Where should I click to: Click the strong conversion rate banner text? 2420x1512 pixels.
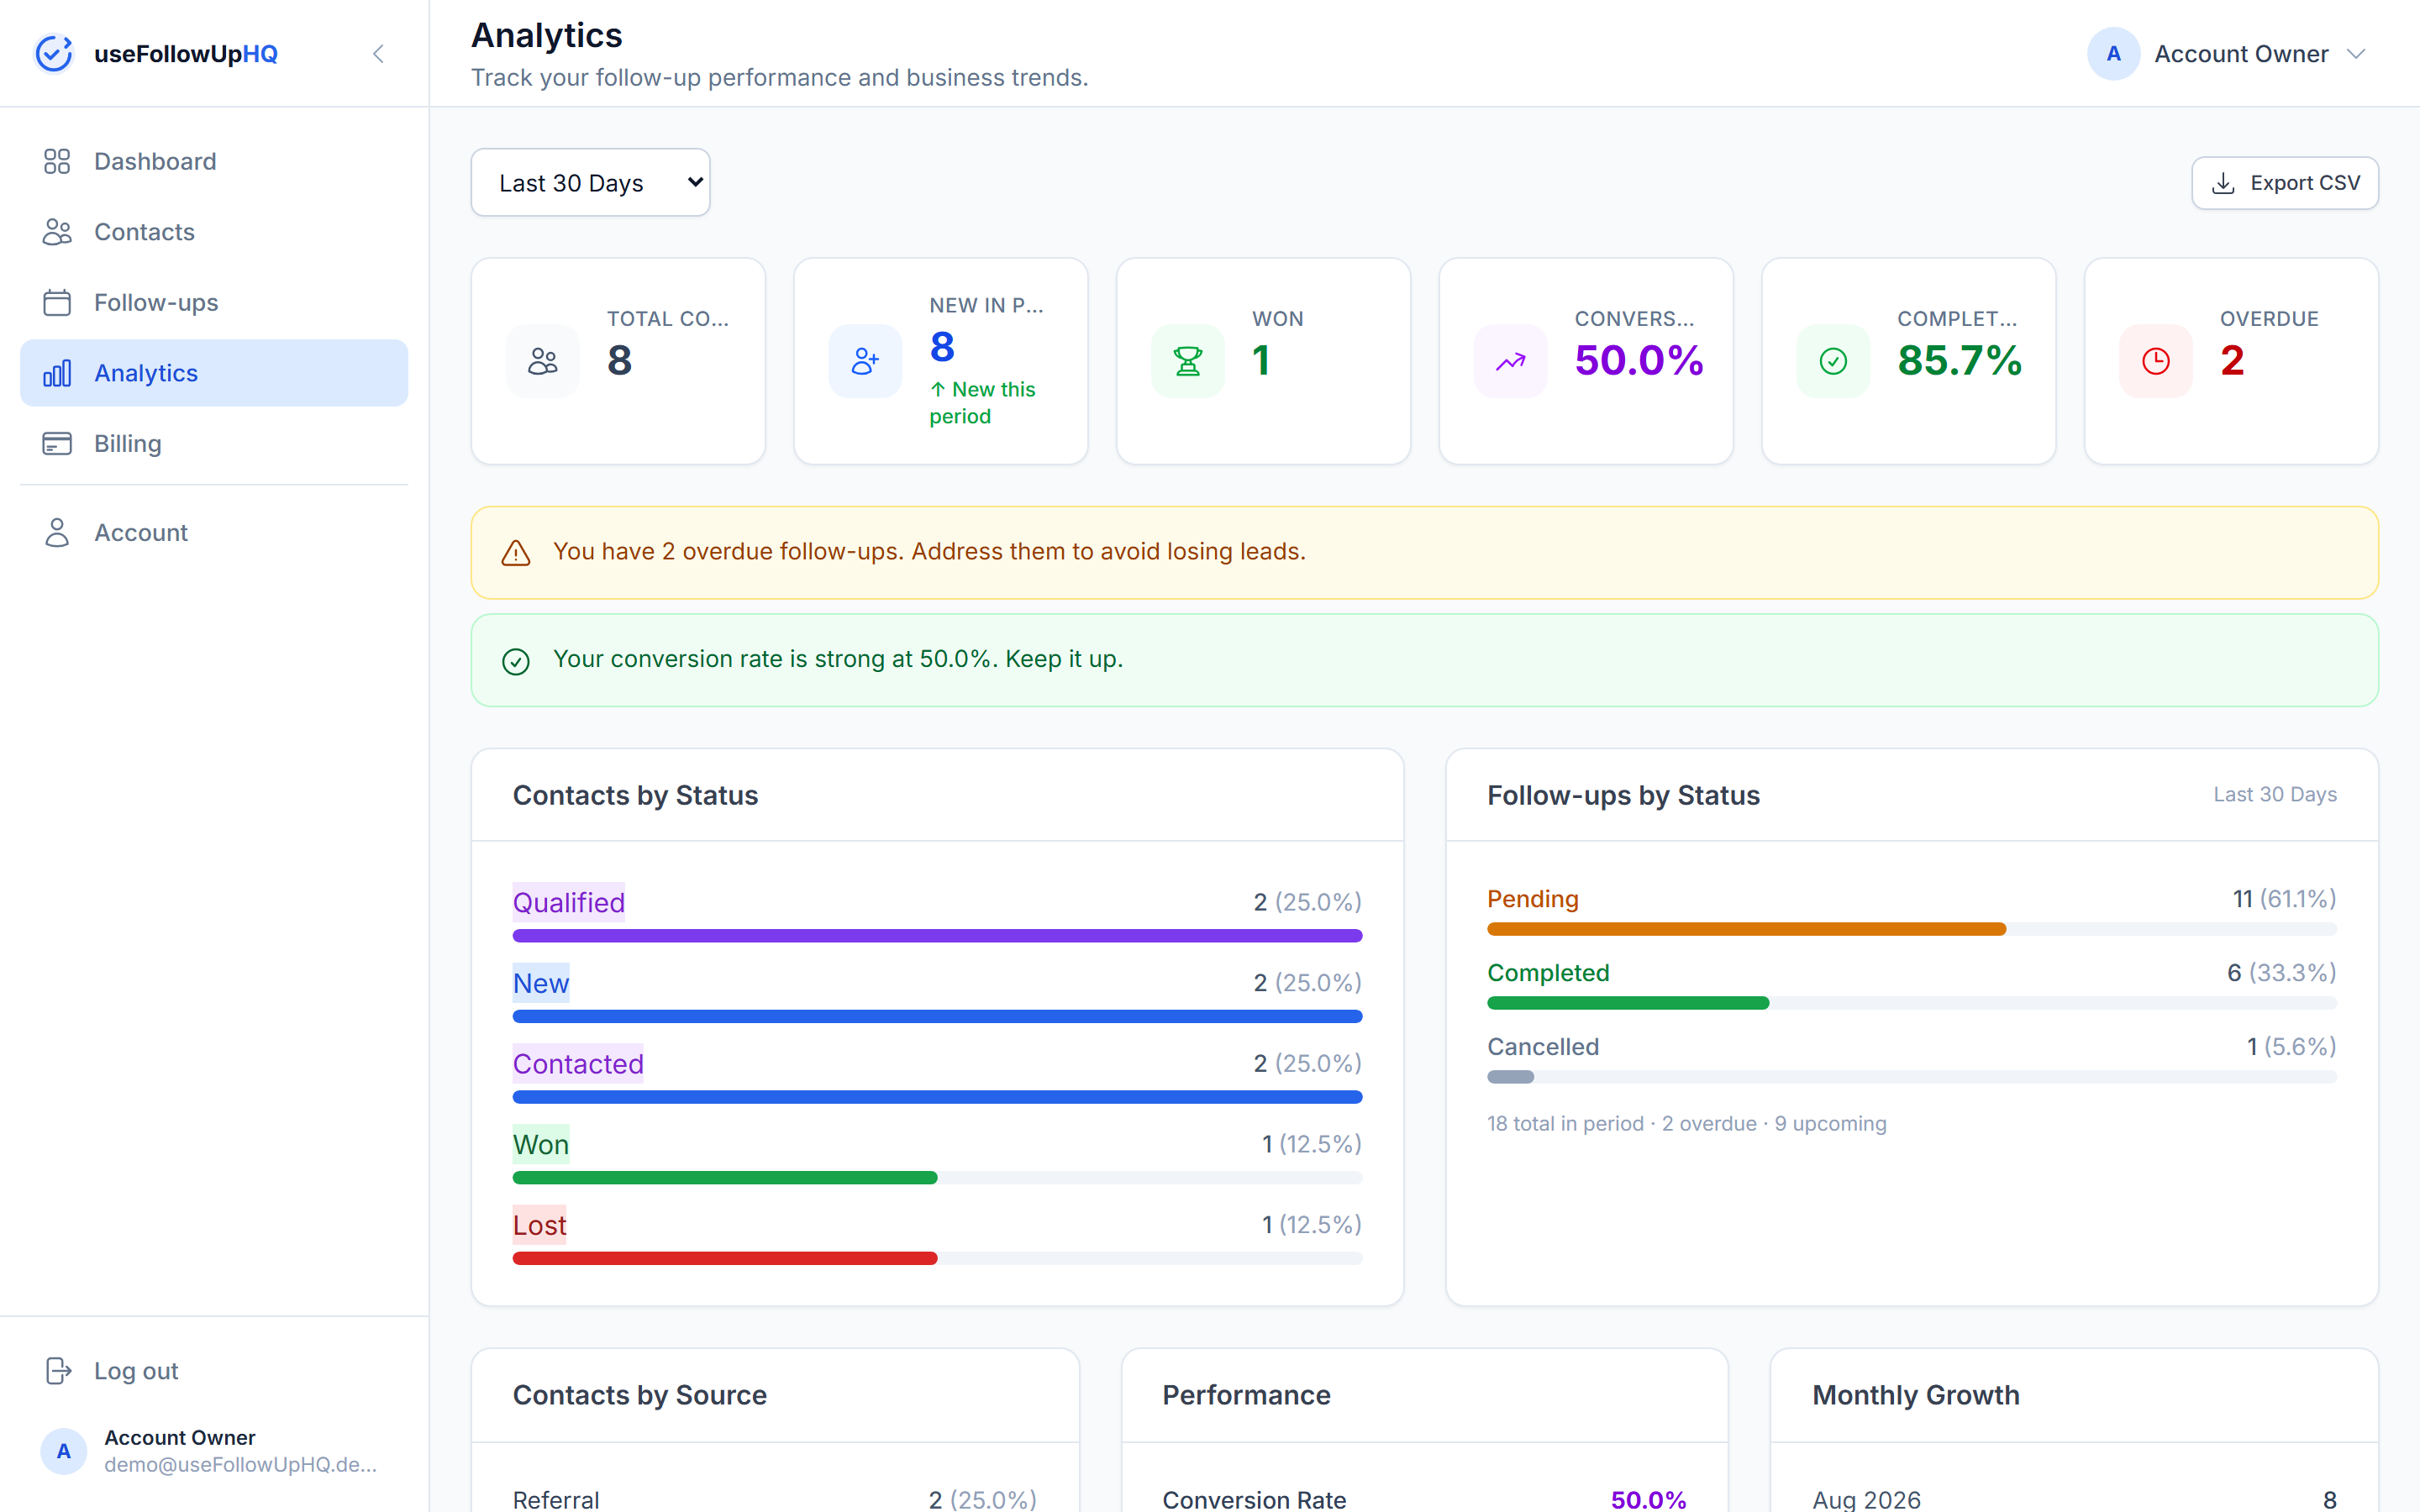[x=838, y=659]
